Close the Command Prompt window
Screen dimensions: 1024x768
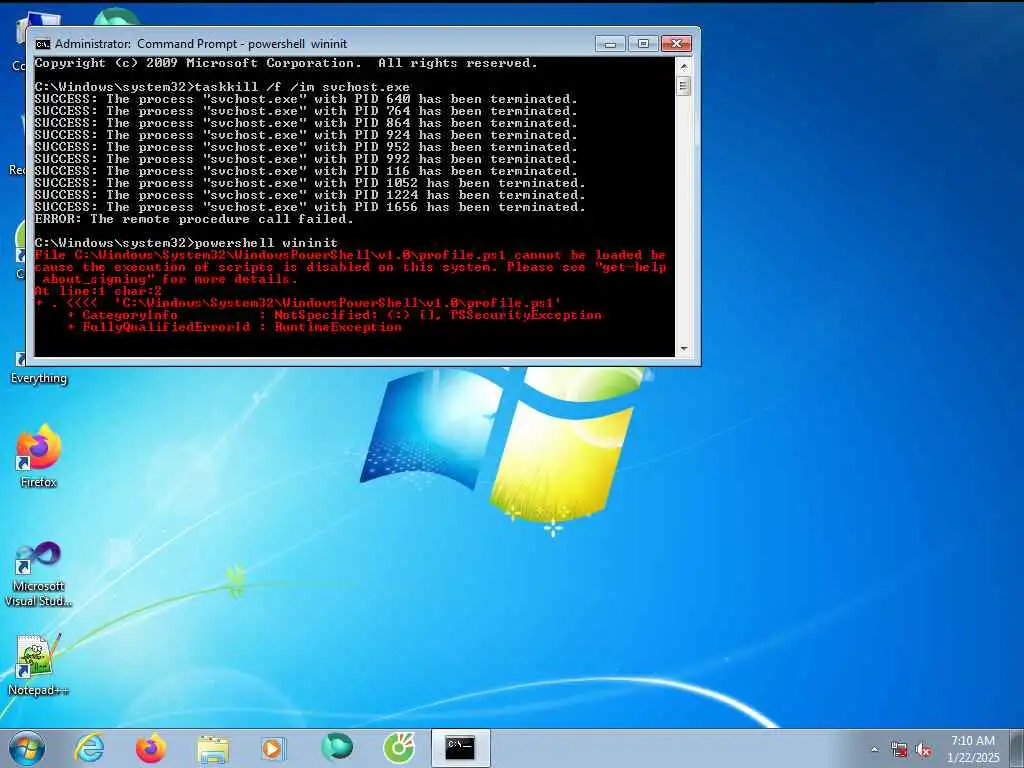click(676, 44)
